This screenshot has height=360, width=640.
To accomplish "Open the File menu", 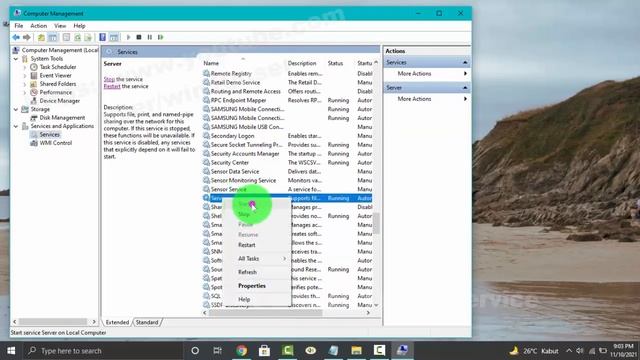I will click(19, 26).
